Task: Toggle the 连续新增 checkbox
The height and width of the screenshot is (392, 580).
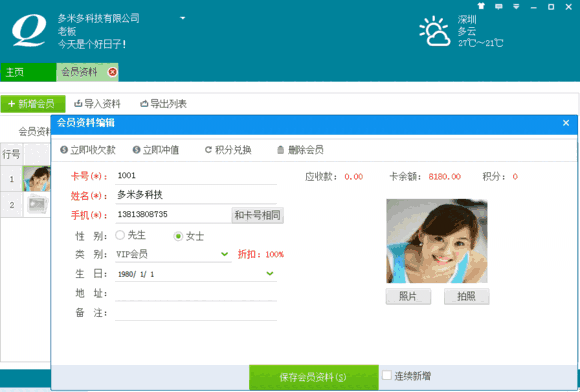Action: pos(387,375)
